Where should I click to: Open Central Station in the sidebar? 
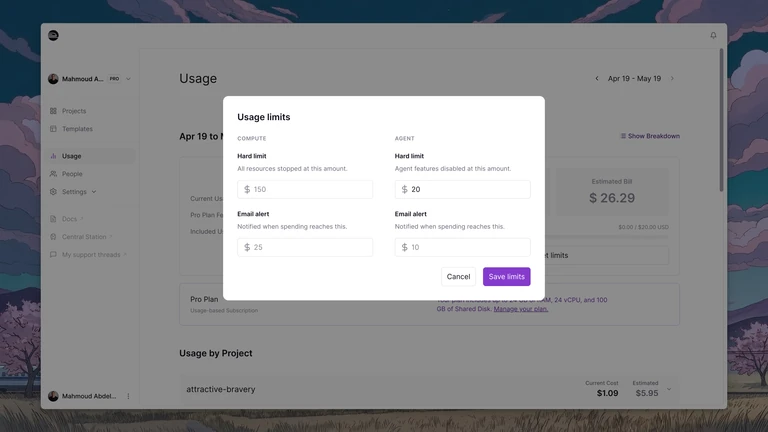(84, 237)
